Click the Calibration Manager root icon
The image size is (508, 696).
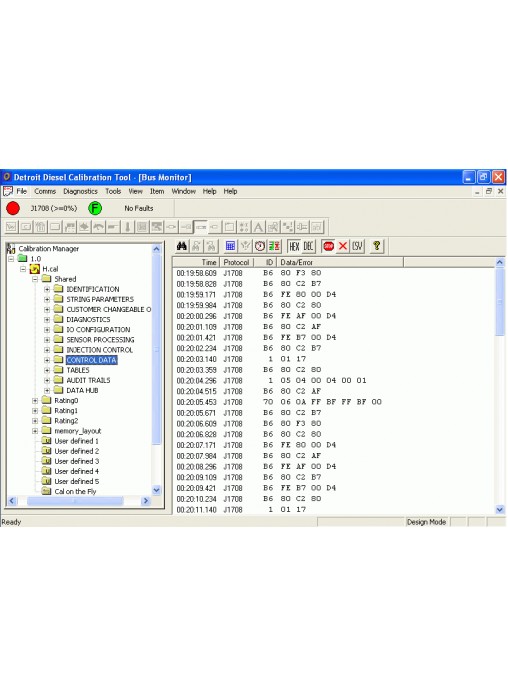tap(11, 249)
